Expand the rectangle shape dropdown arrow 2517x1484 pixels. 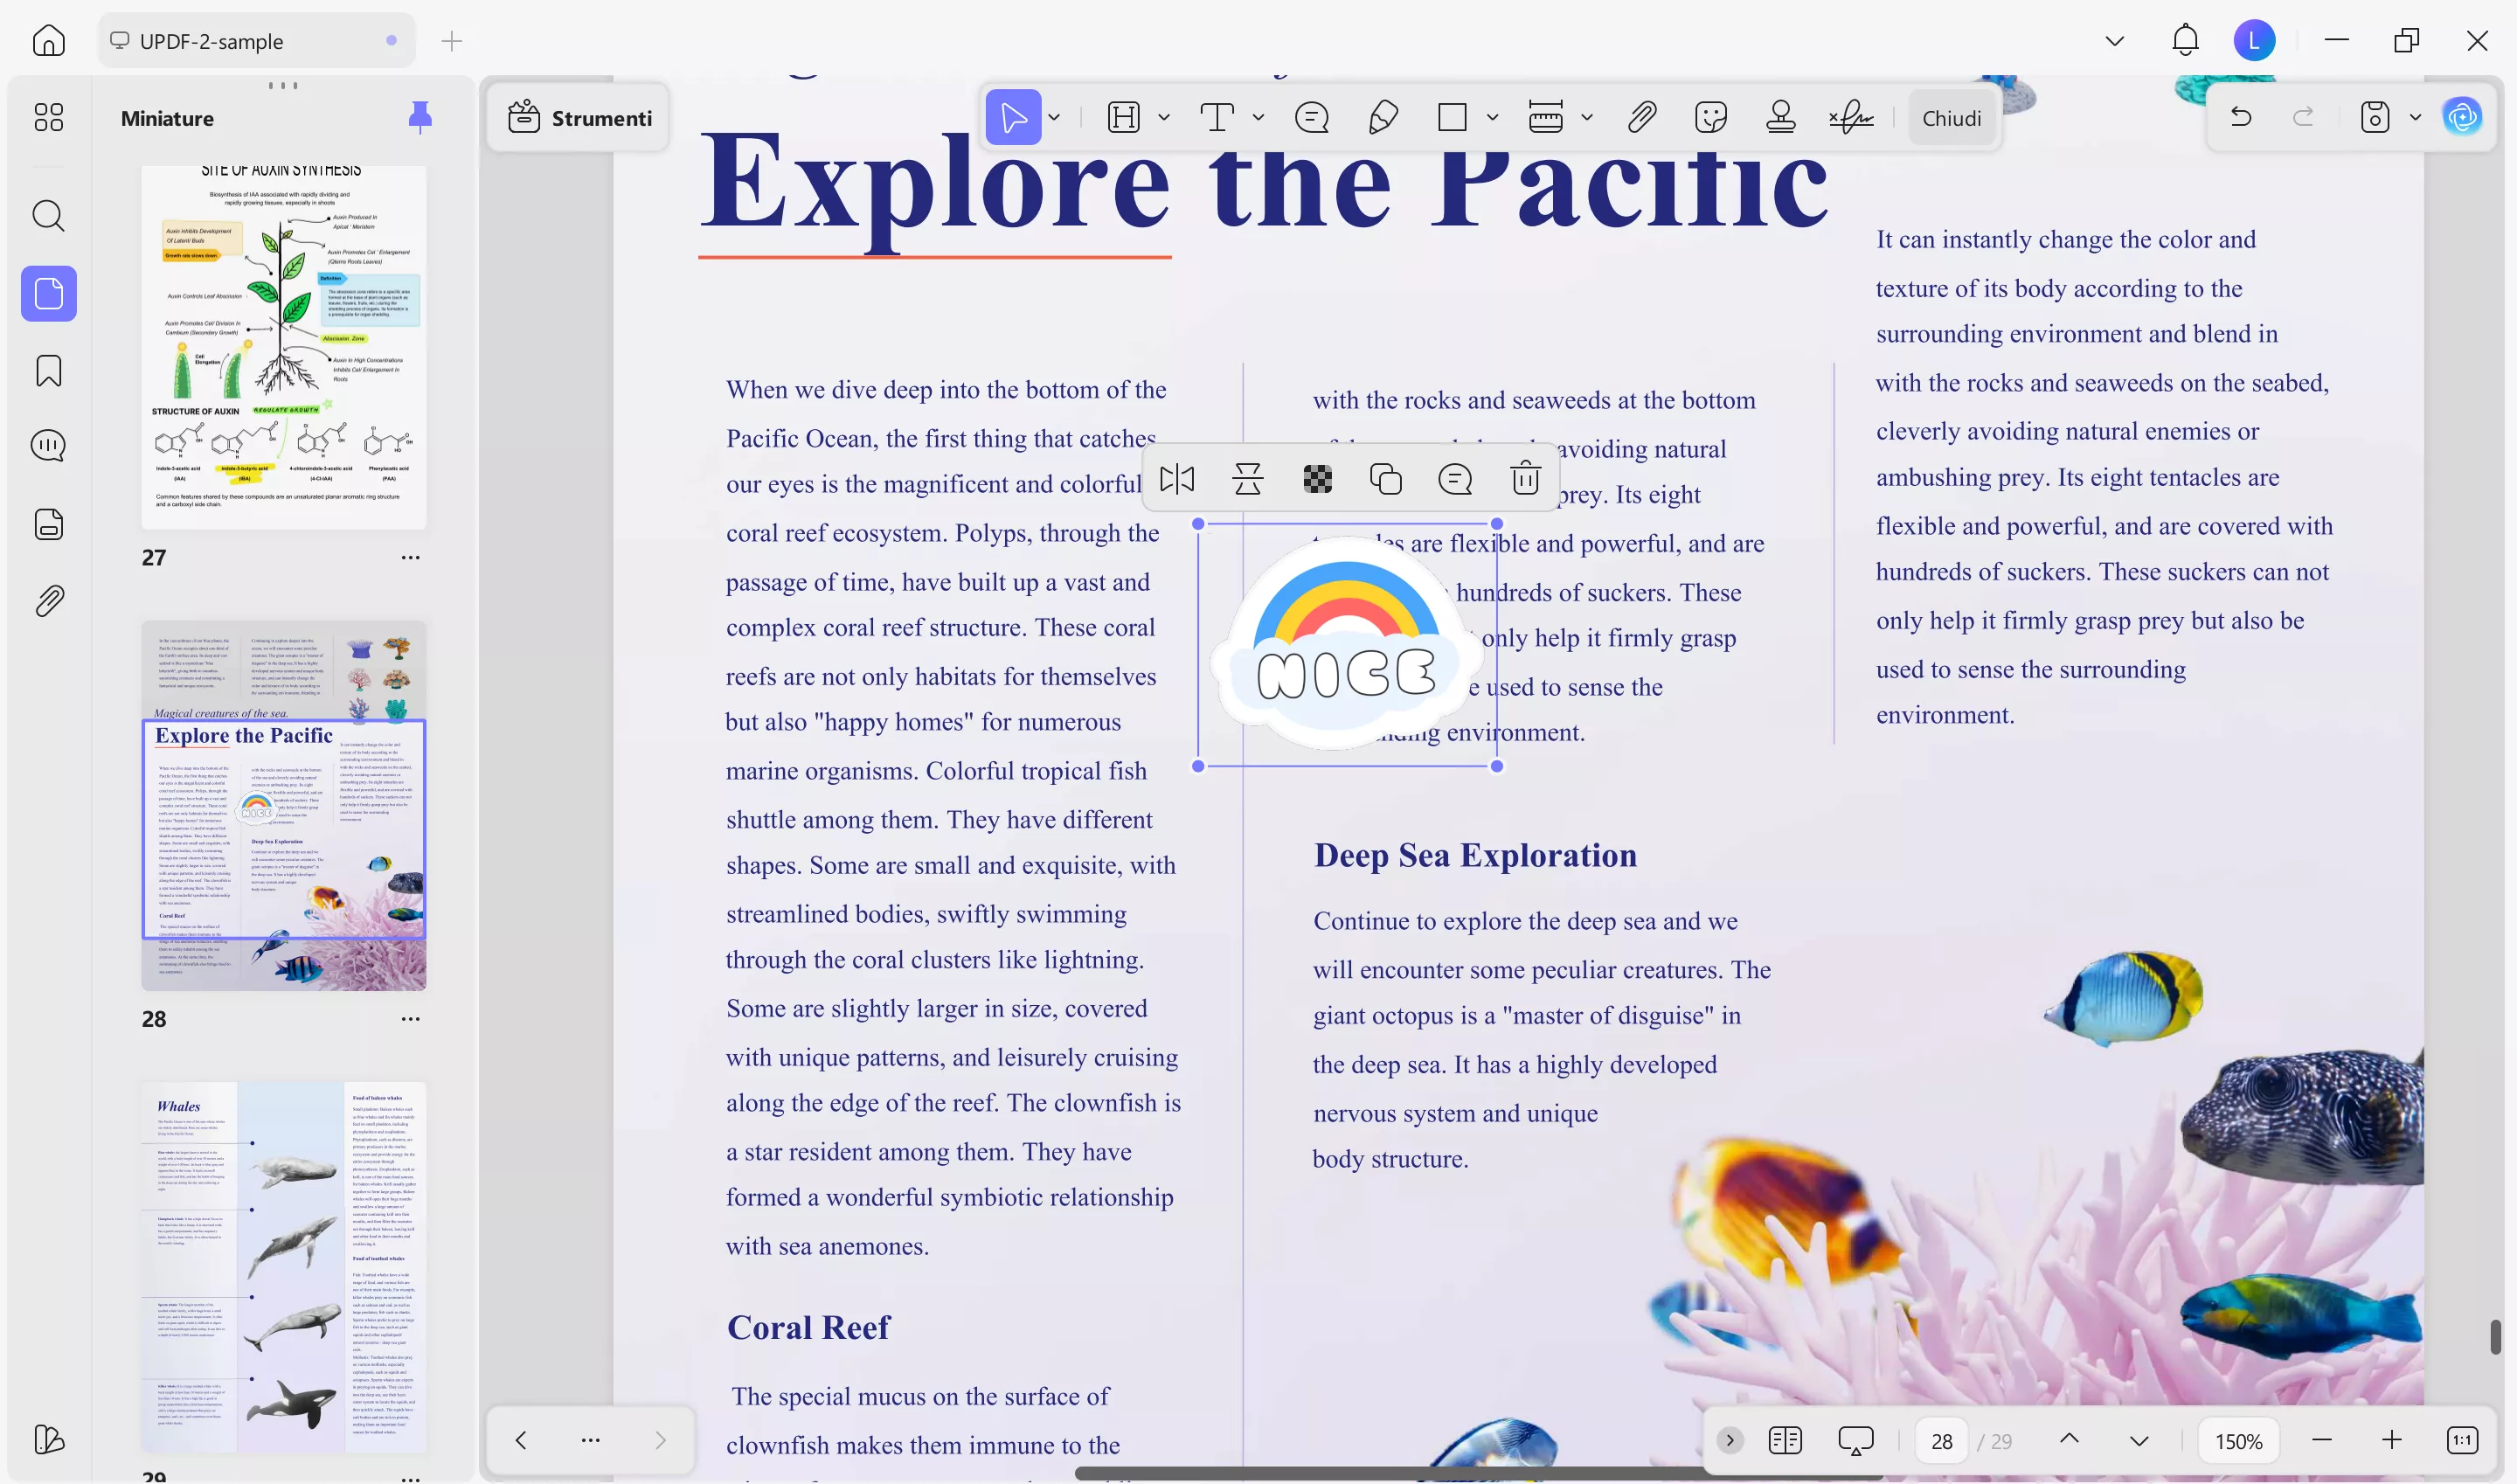pyautogui.click(x=1493, y=118)
